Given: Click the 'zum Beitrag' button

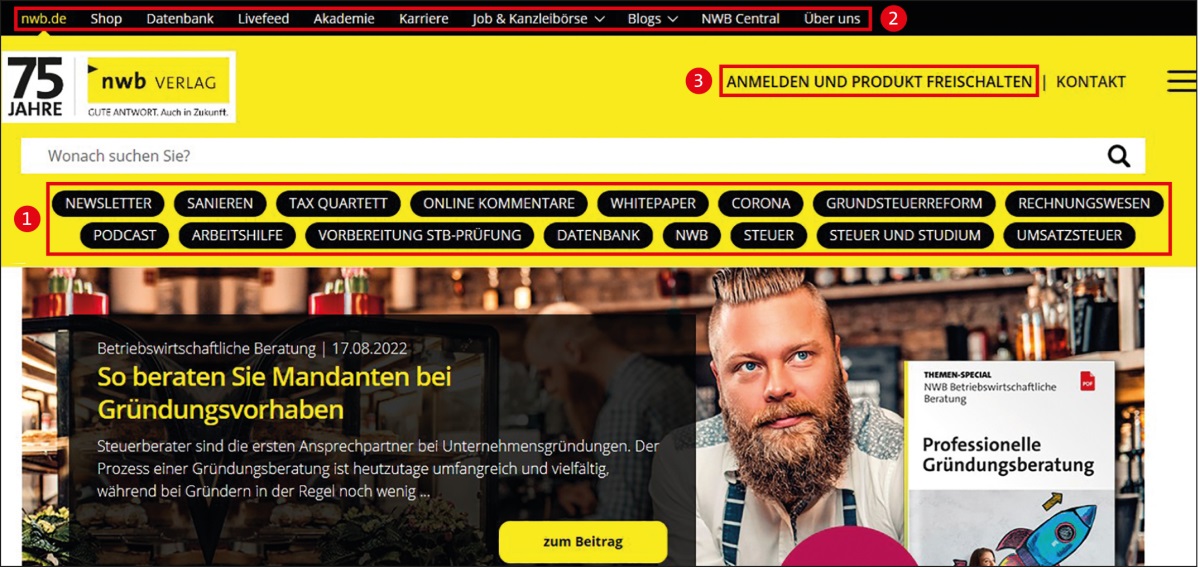Looking at the screenshot, I should click(x=583, y=541).
